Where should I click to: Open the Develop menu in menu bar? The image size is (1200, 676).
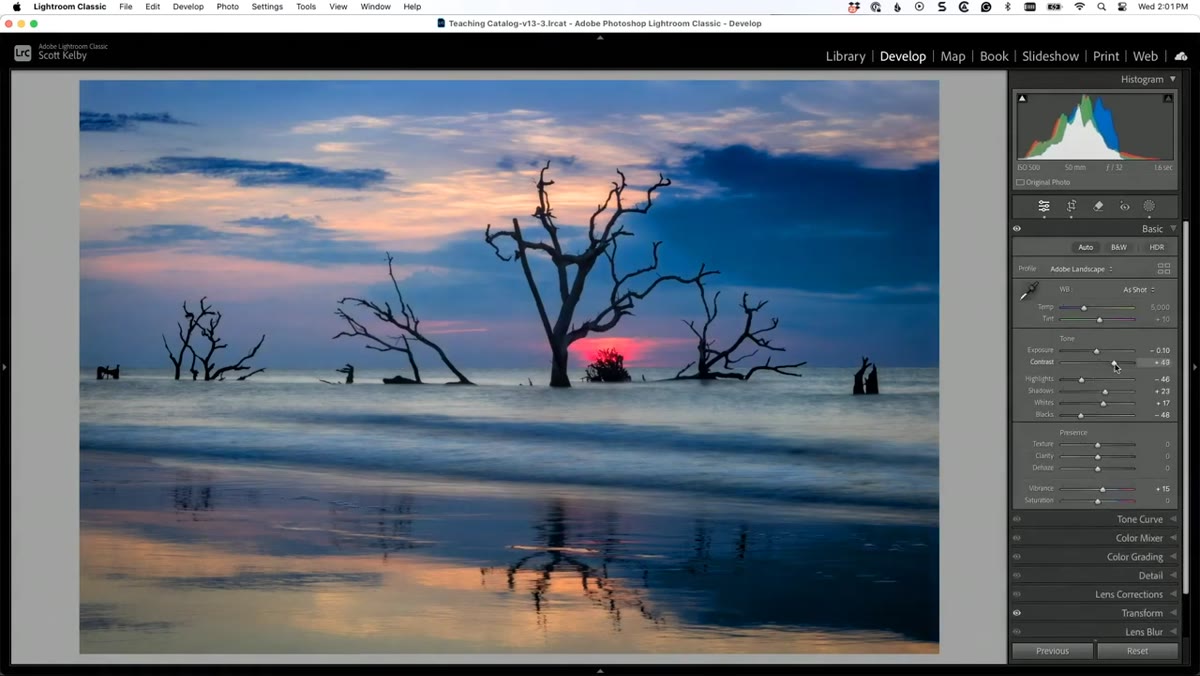click(188, 7)
